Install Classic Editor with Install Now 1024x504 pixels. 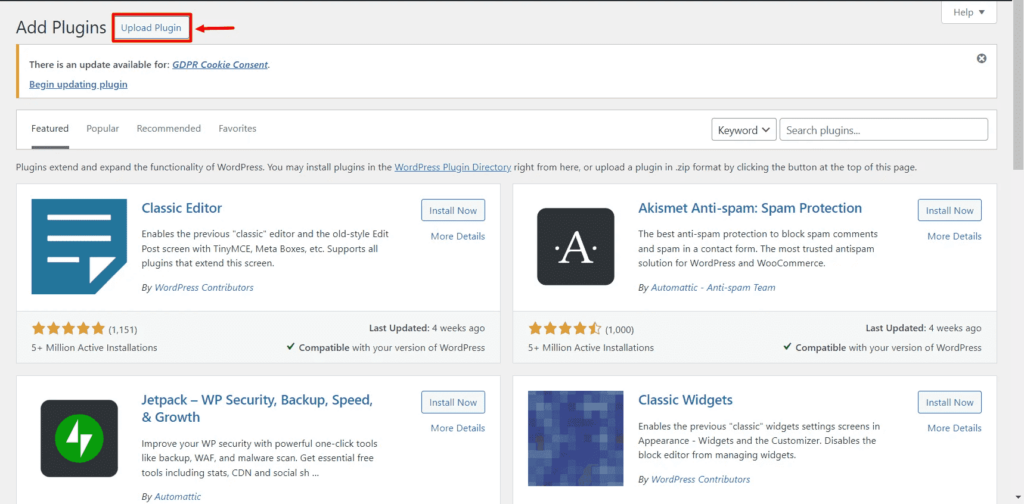[x=453, y=210]
